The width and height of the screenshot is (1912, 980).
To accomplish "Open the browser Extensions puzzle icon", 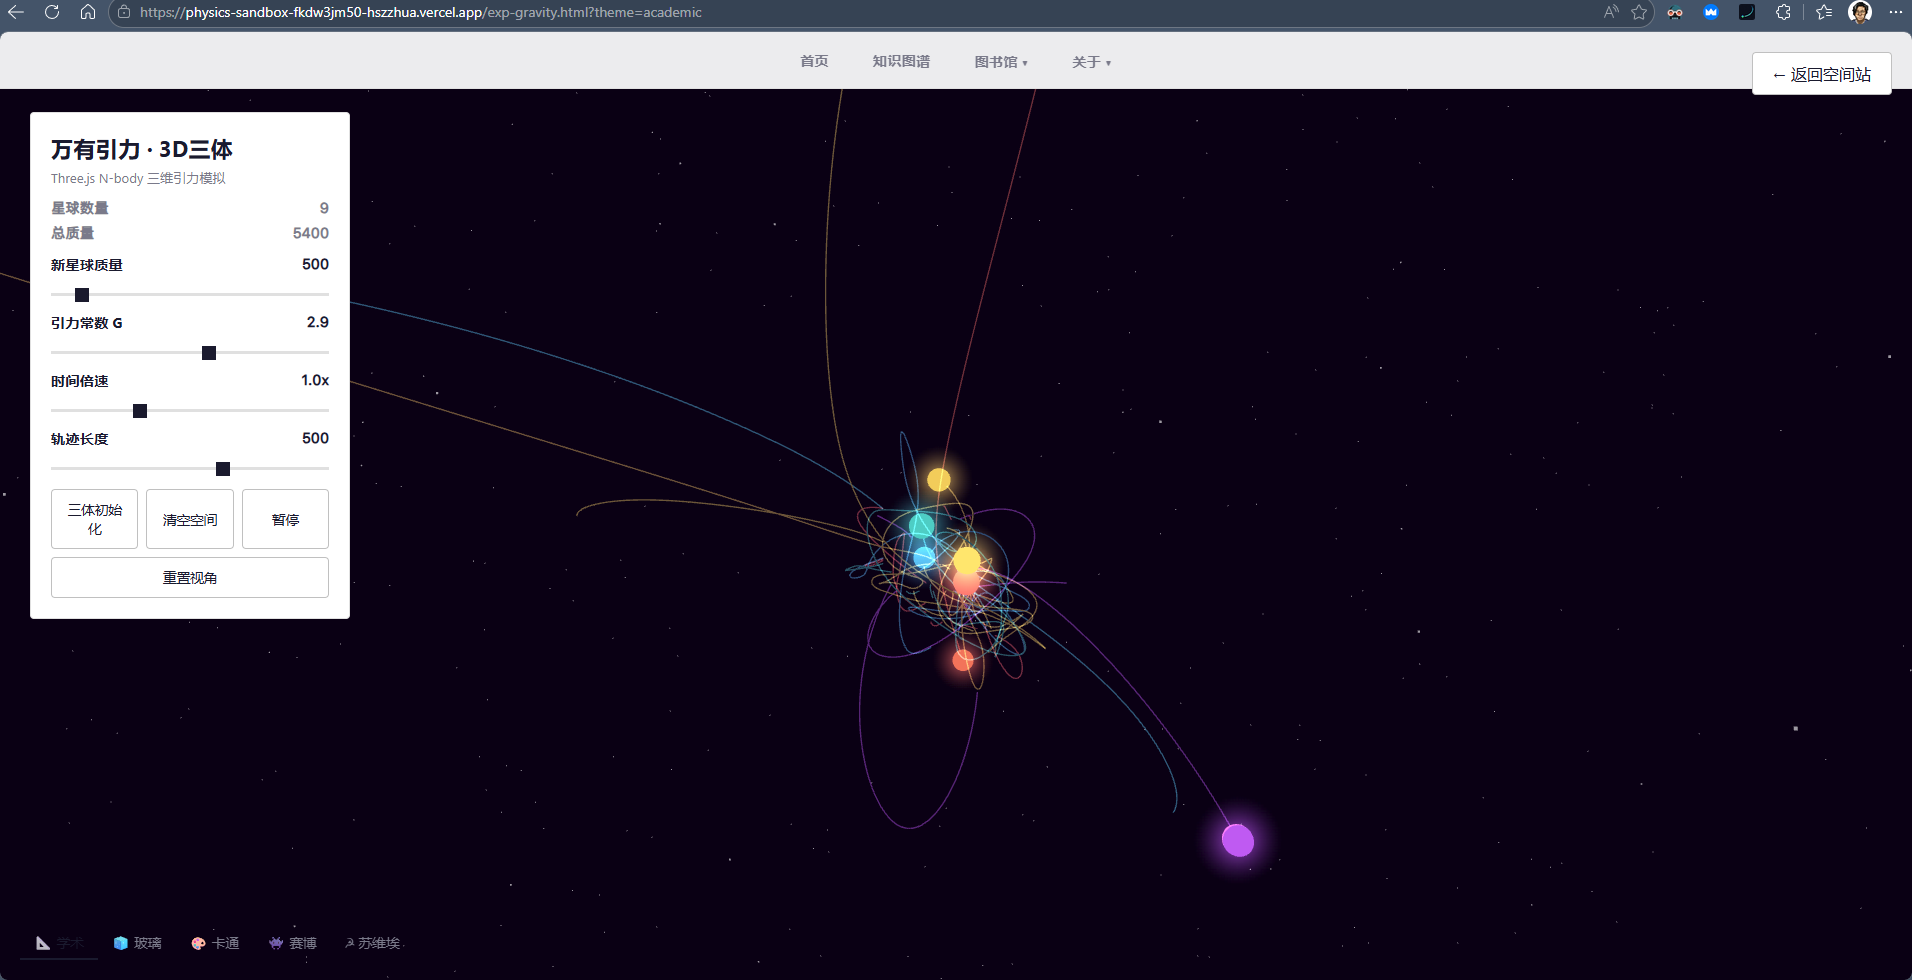I will tap(1783, 12).
